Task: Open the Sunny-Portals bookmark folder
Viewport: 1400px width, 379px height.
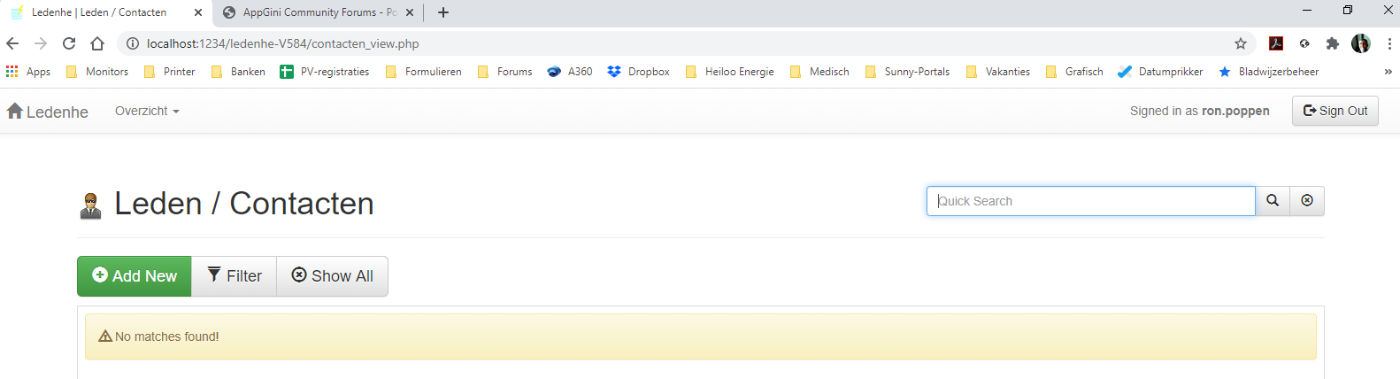Action: pyautogui.click(x=907, y=72)
